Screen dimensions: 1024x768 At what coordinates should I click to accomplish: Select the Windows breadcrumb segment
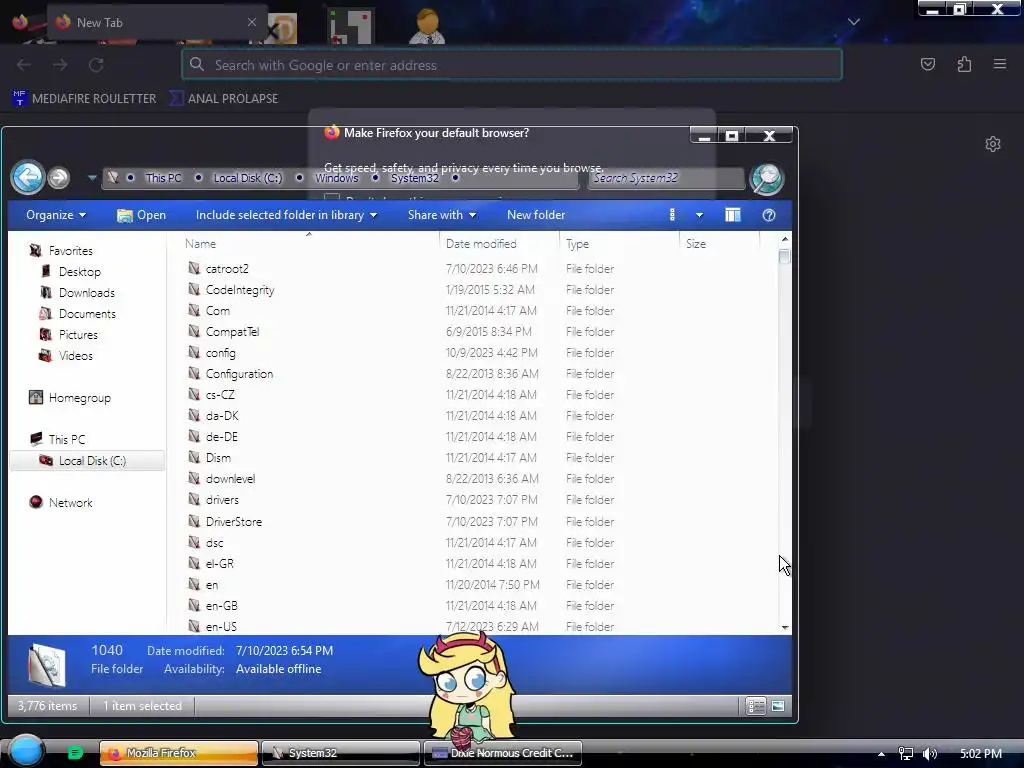(336, 178)
